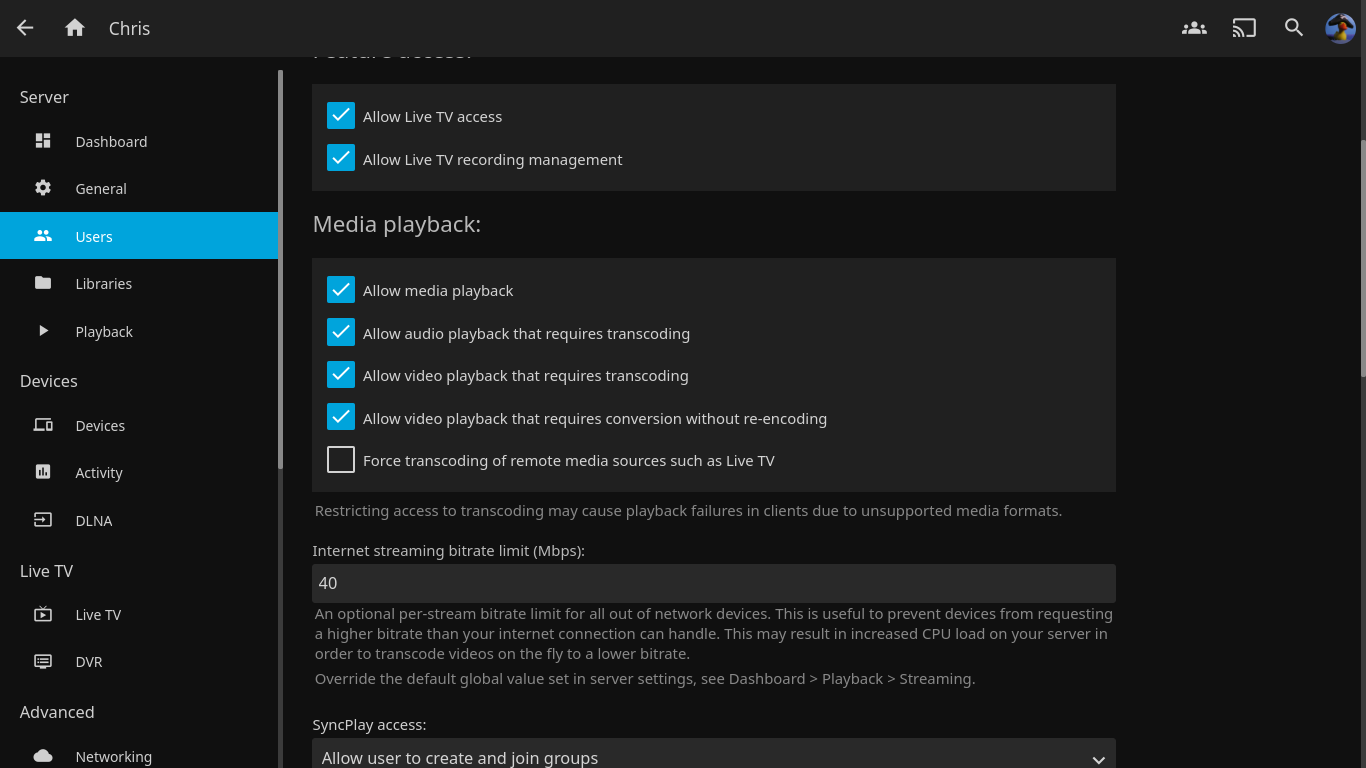Disable Allow Live TV access checkbox
1366x768 pixels.
click(x=341, y=116)
